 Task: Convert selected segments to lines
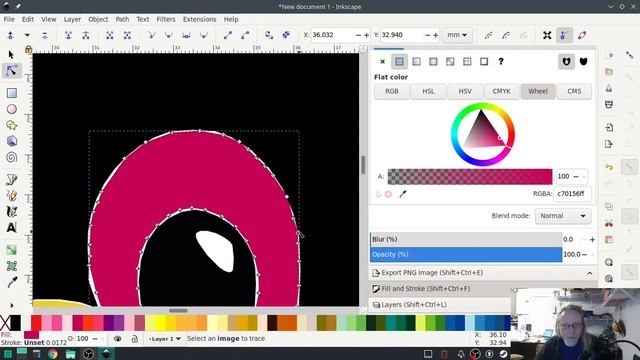coord(227,36)
